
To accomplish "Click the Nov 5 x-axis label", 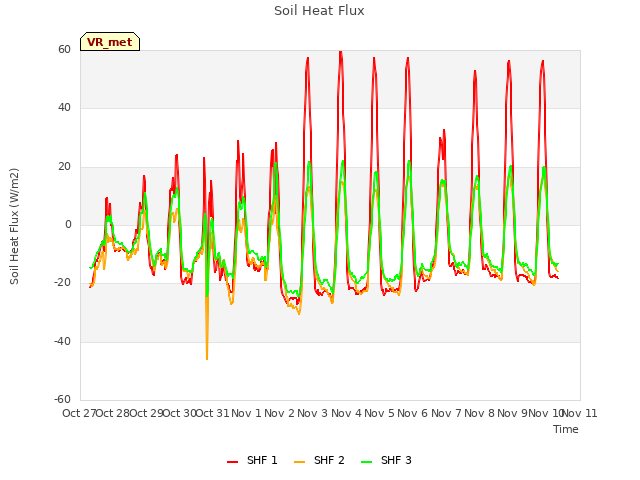I will pyautogui.click(x=379, y=413).
